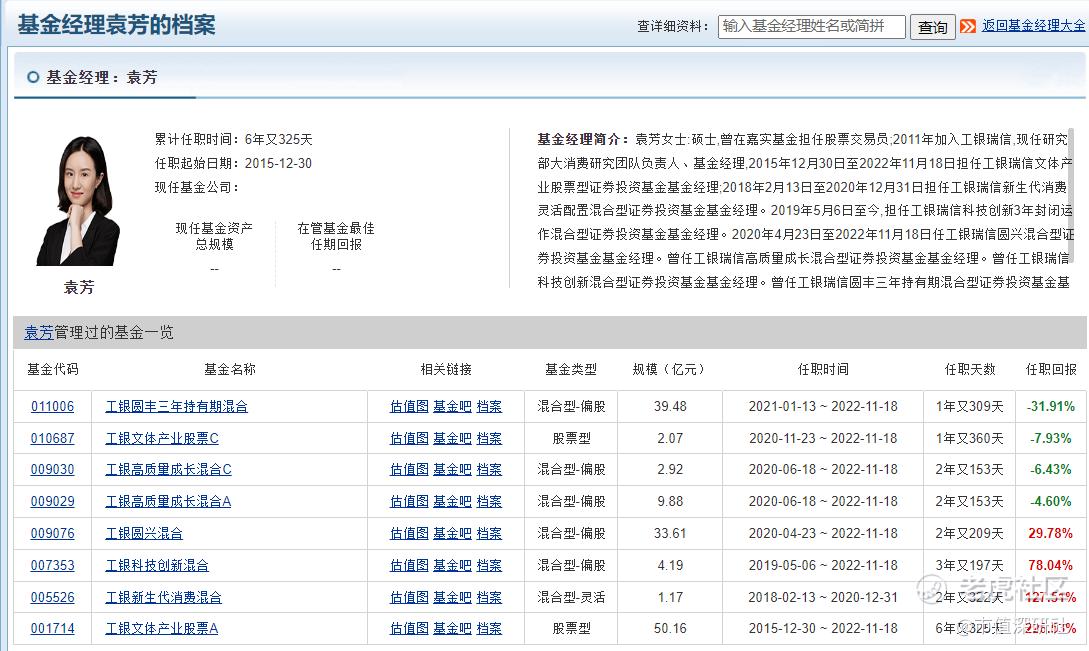Viewport: 1089px width, 651px height.
Task: Open fund code 009076
Action: 52,534
